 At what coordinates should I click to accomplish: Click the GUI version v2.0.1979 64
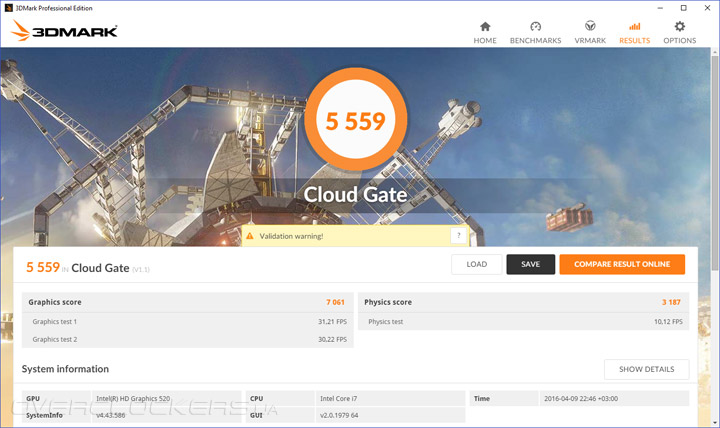click(339, 415)
